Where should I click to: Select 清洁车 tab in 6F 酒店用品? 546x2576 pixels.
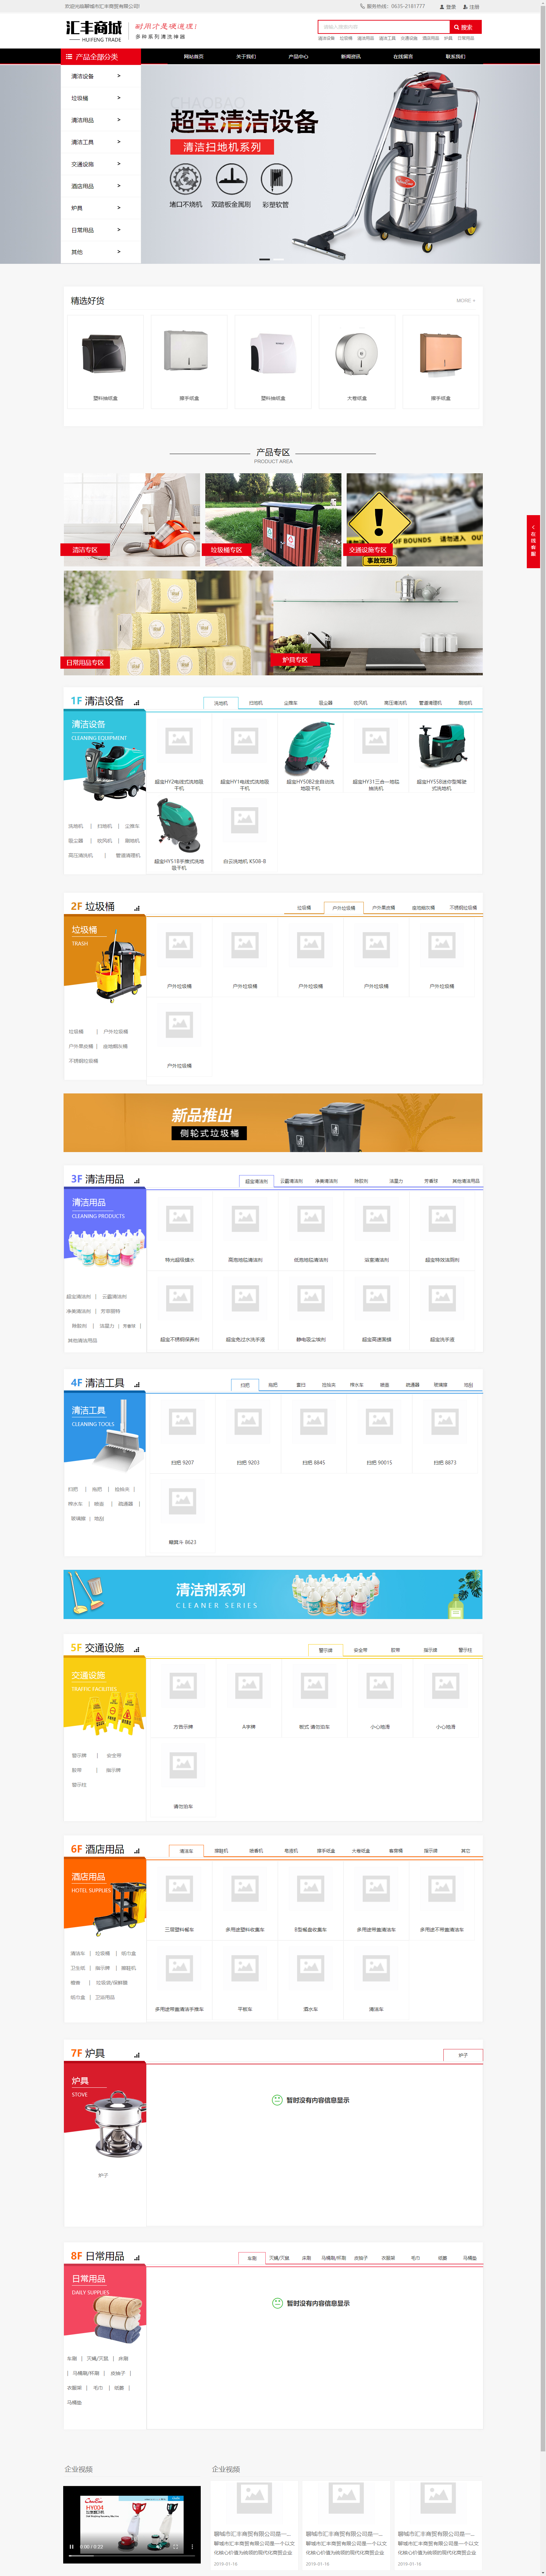click(x=186, y=1851)
